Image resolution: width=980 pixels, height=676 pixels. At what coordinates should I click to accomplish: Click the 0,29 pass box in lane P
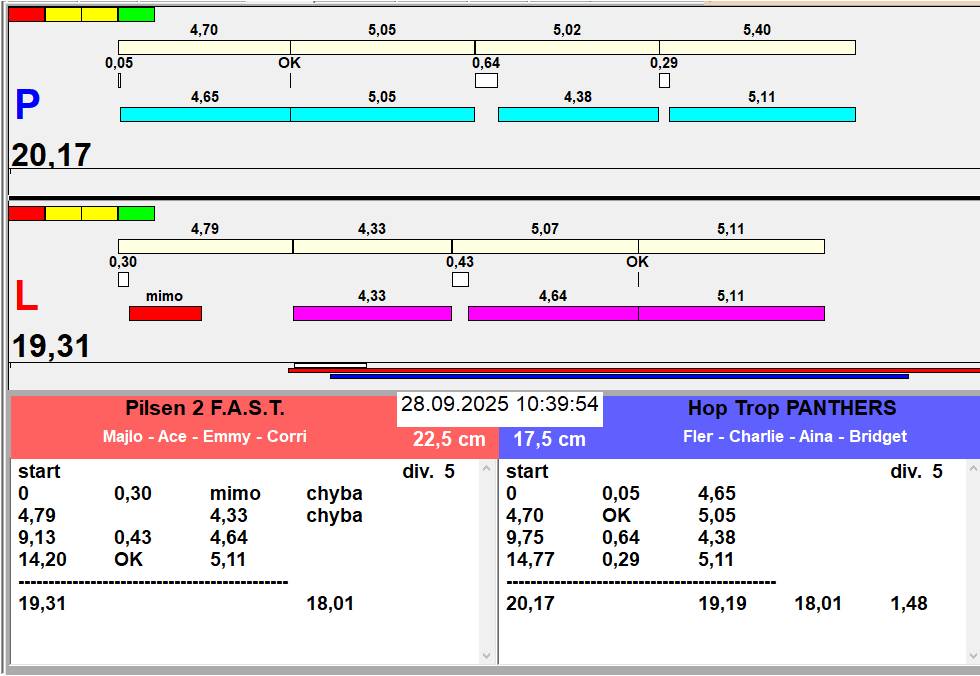664,81
